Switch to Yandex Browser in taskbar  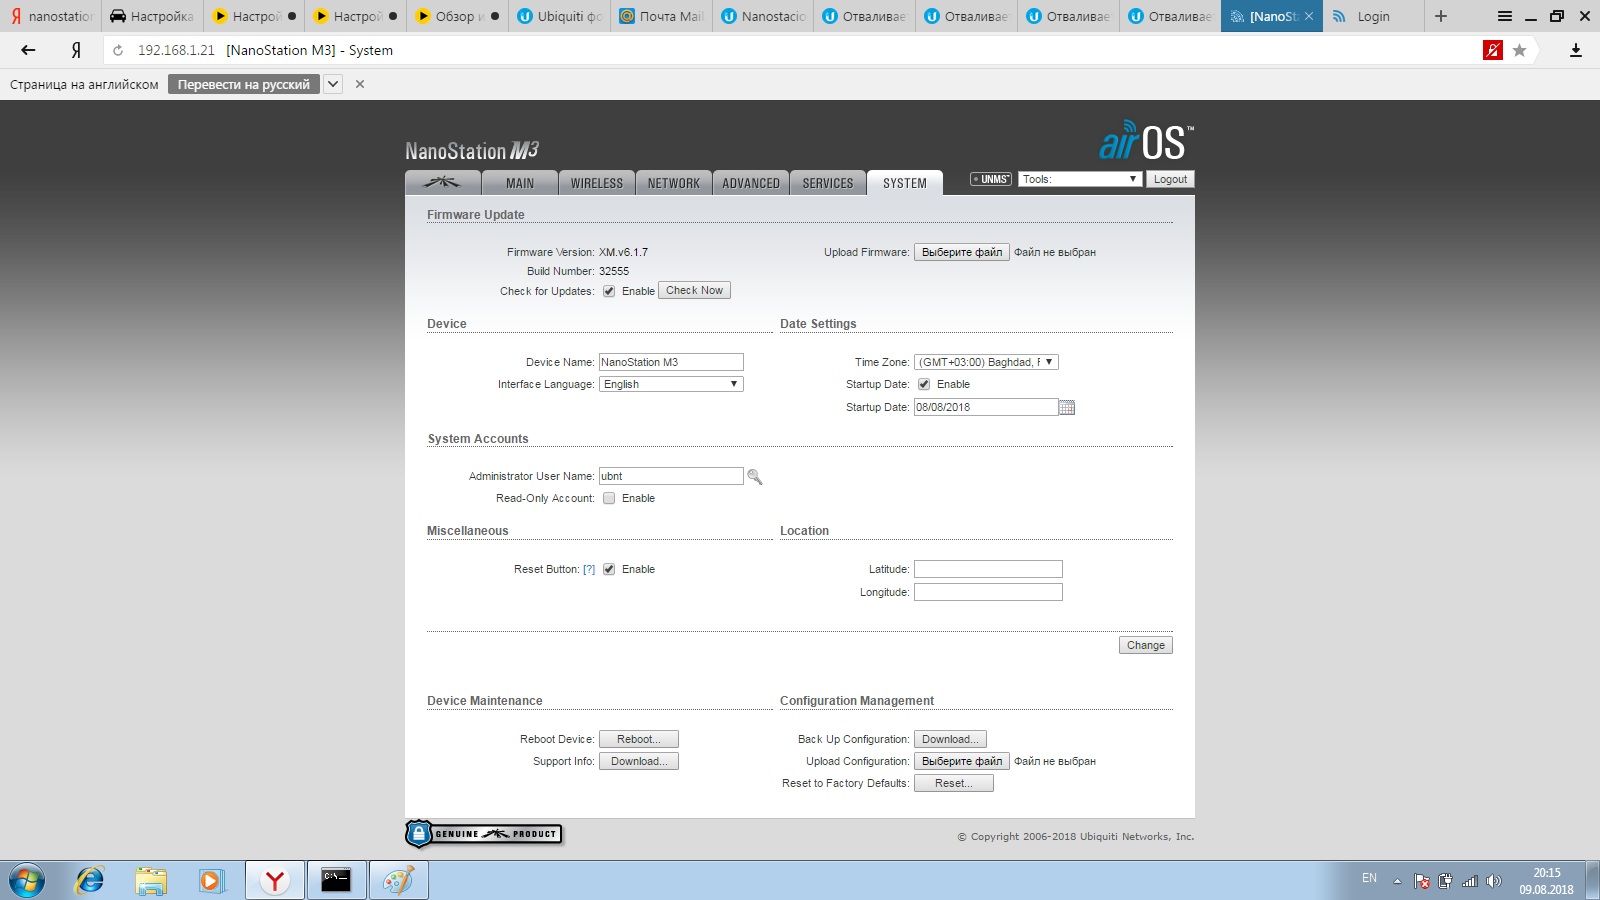click(275, 881)
